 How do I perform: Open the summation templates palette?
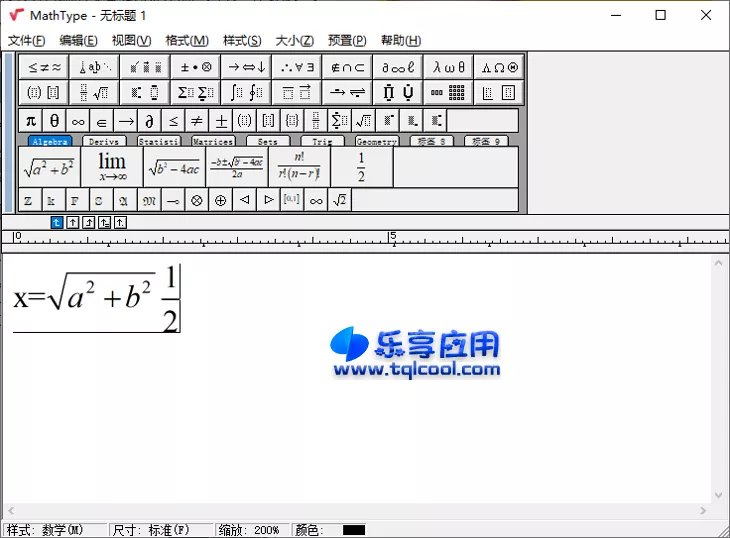(x=196, y=92)
